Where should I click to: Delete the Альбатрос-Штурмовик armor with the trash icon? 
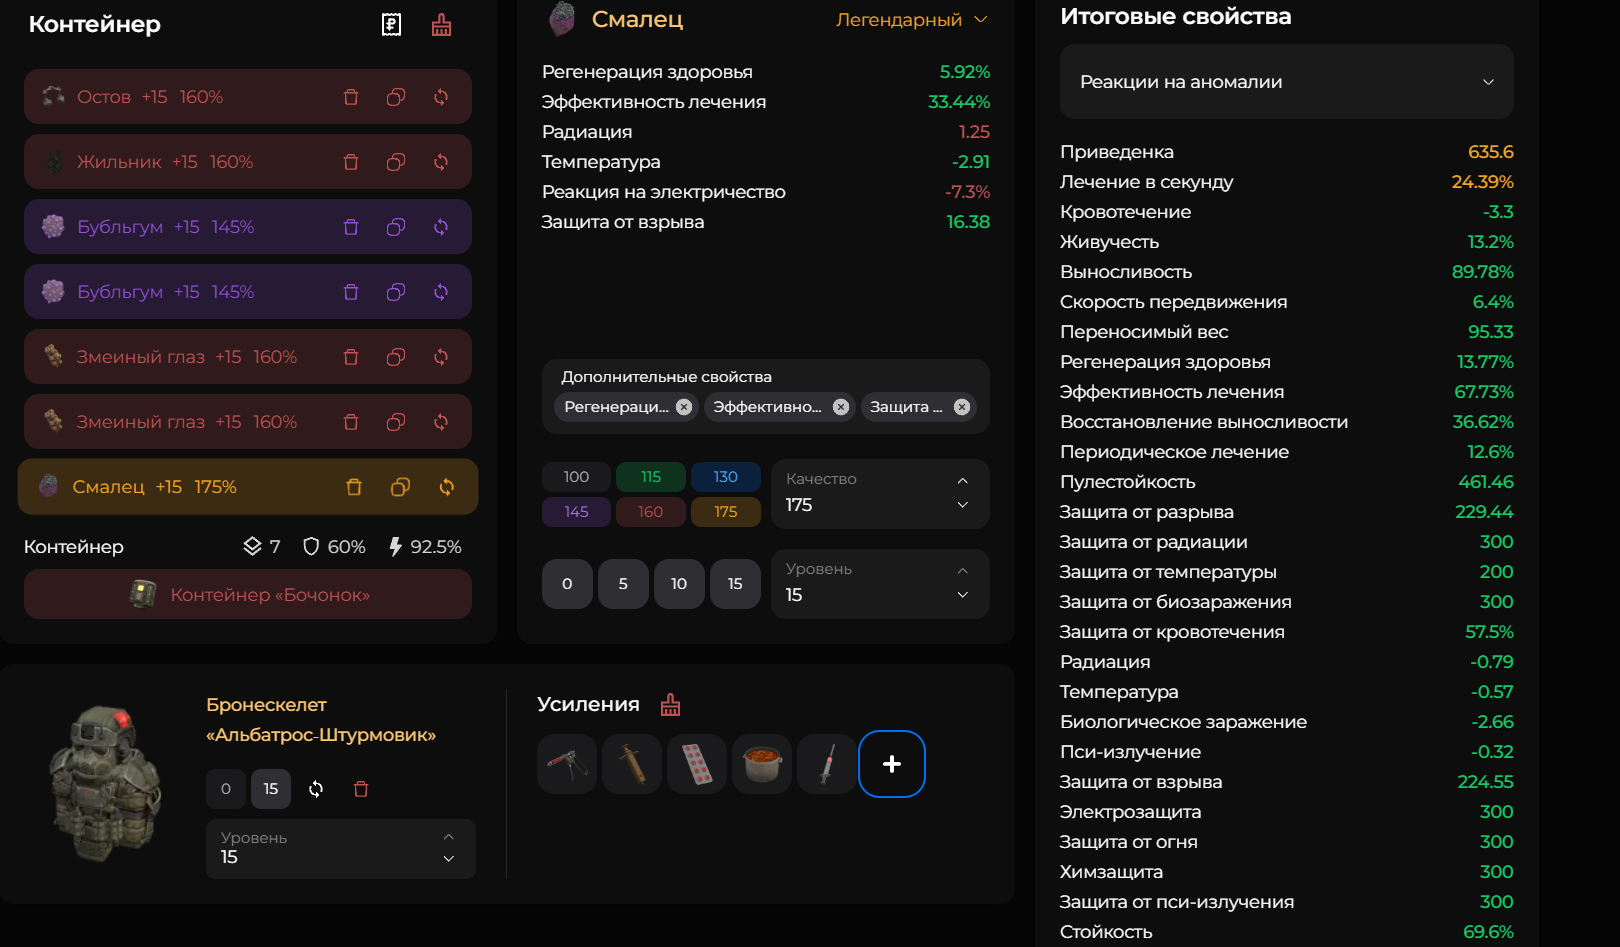point(361,789)
